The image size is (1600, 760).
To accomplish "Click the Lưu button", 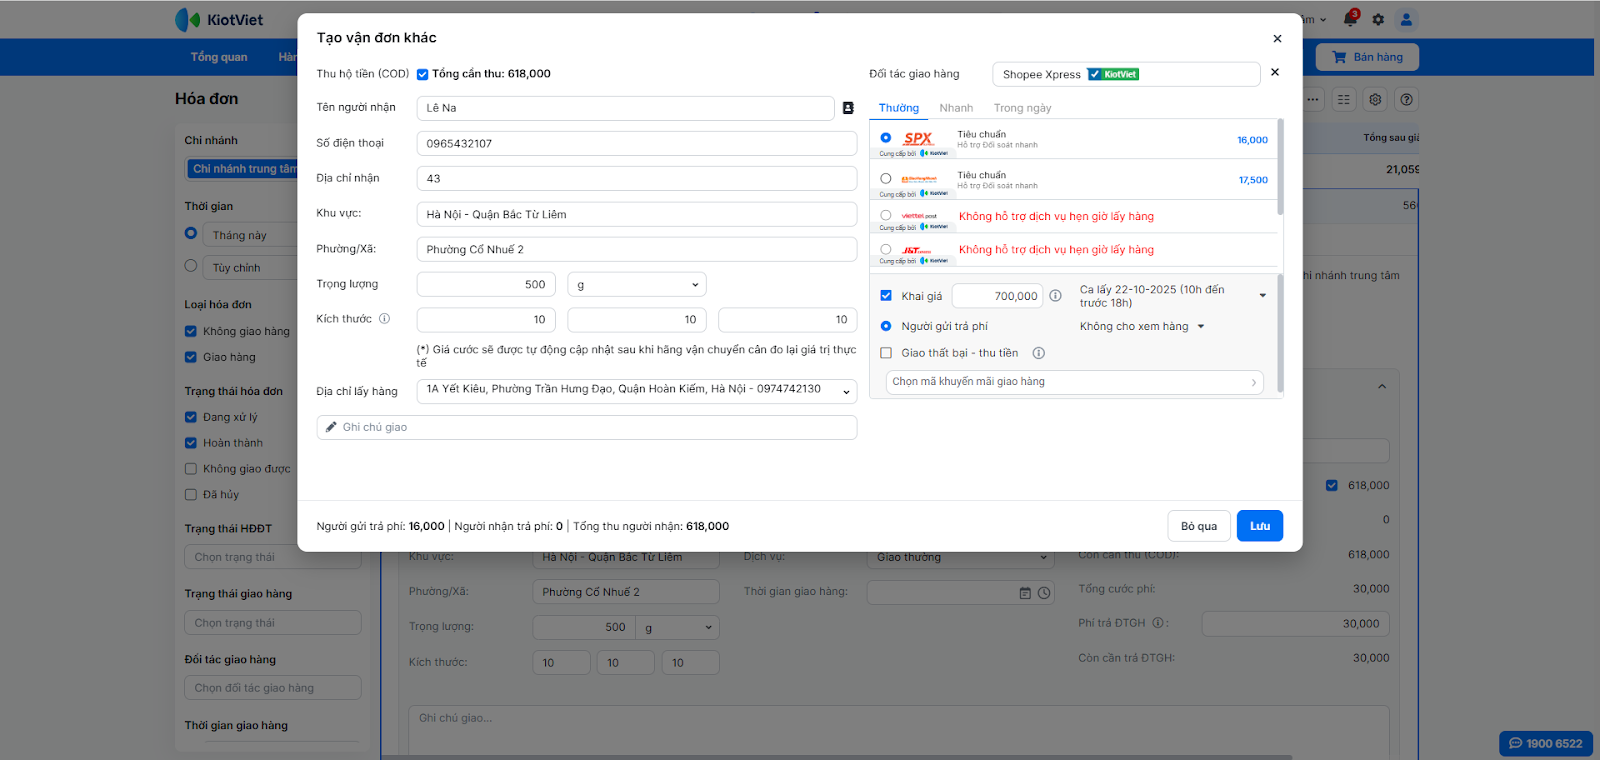I will pos(1259,526).
